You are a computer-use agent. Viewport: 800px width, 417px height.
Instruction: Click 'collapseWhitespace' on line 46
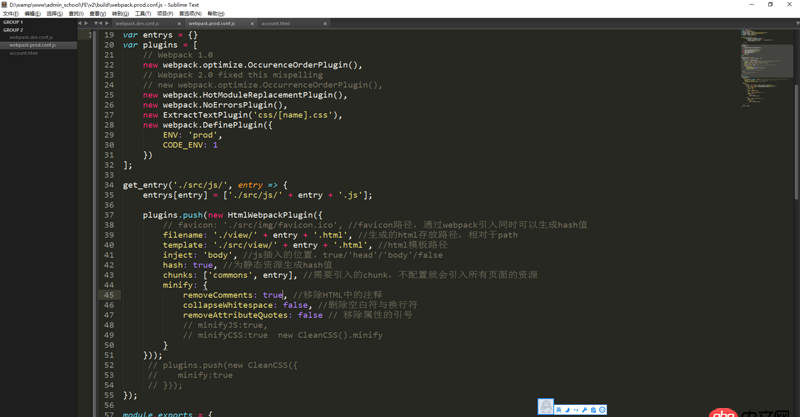point(228,305)
